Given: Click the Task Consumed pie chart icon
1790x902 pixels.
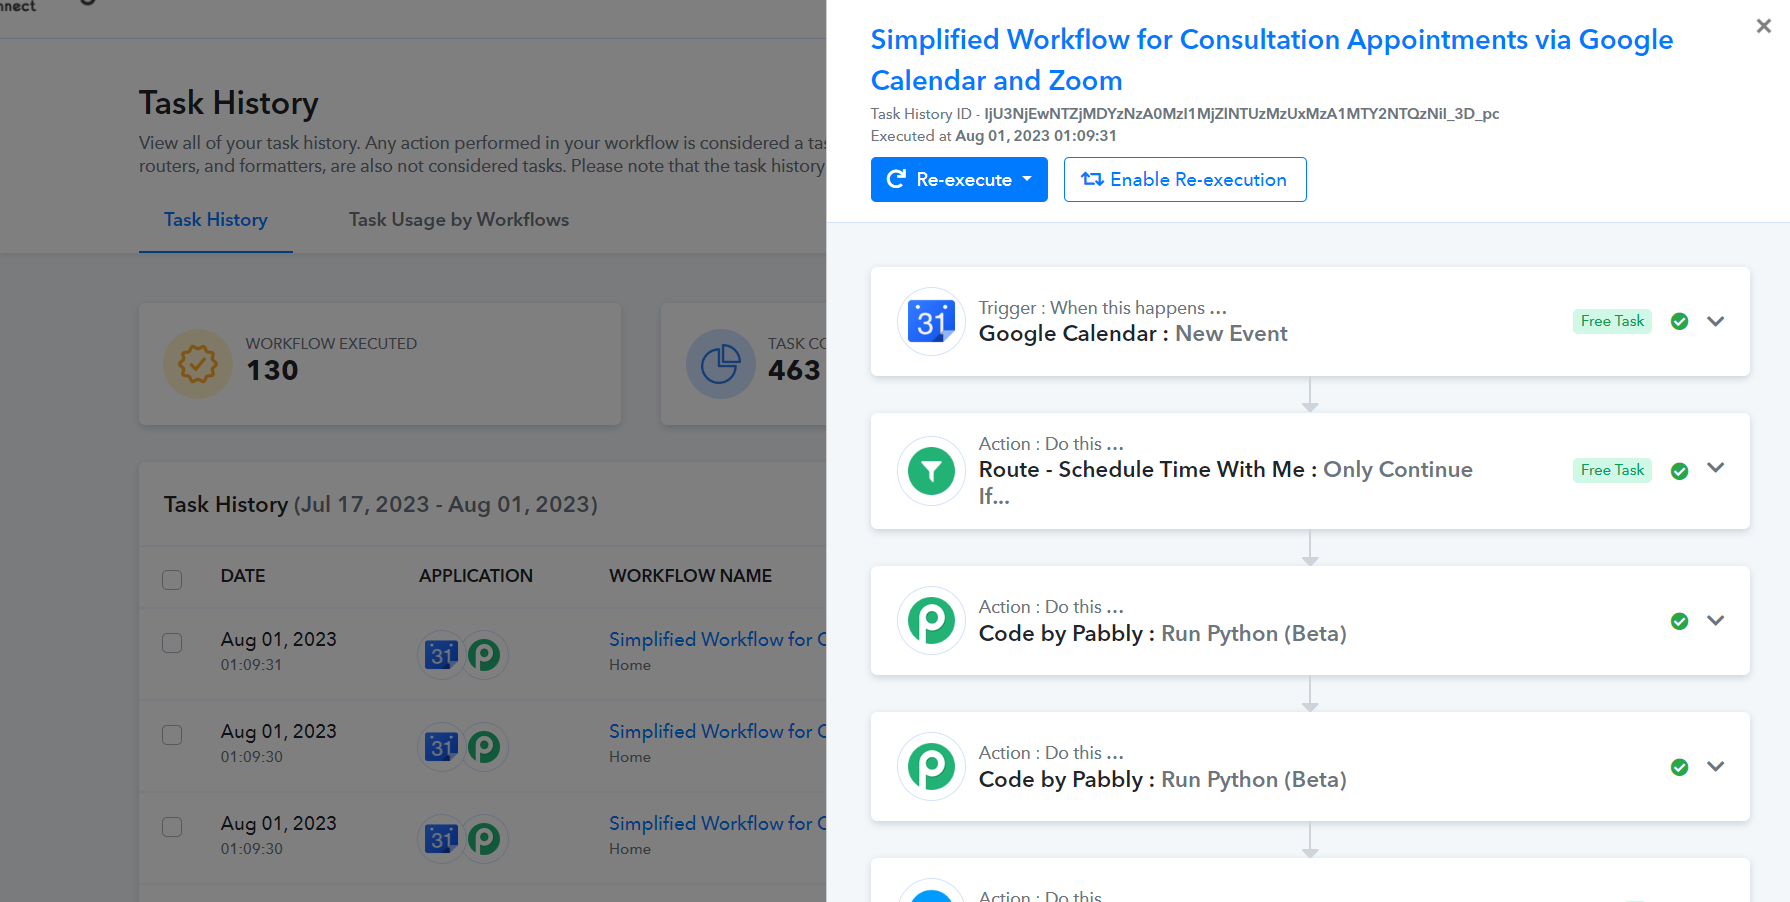Looking at the screenshot, I should (x=720, y=364).
